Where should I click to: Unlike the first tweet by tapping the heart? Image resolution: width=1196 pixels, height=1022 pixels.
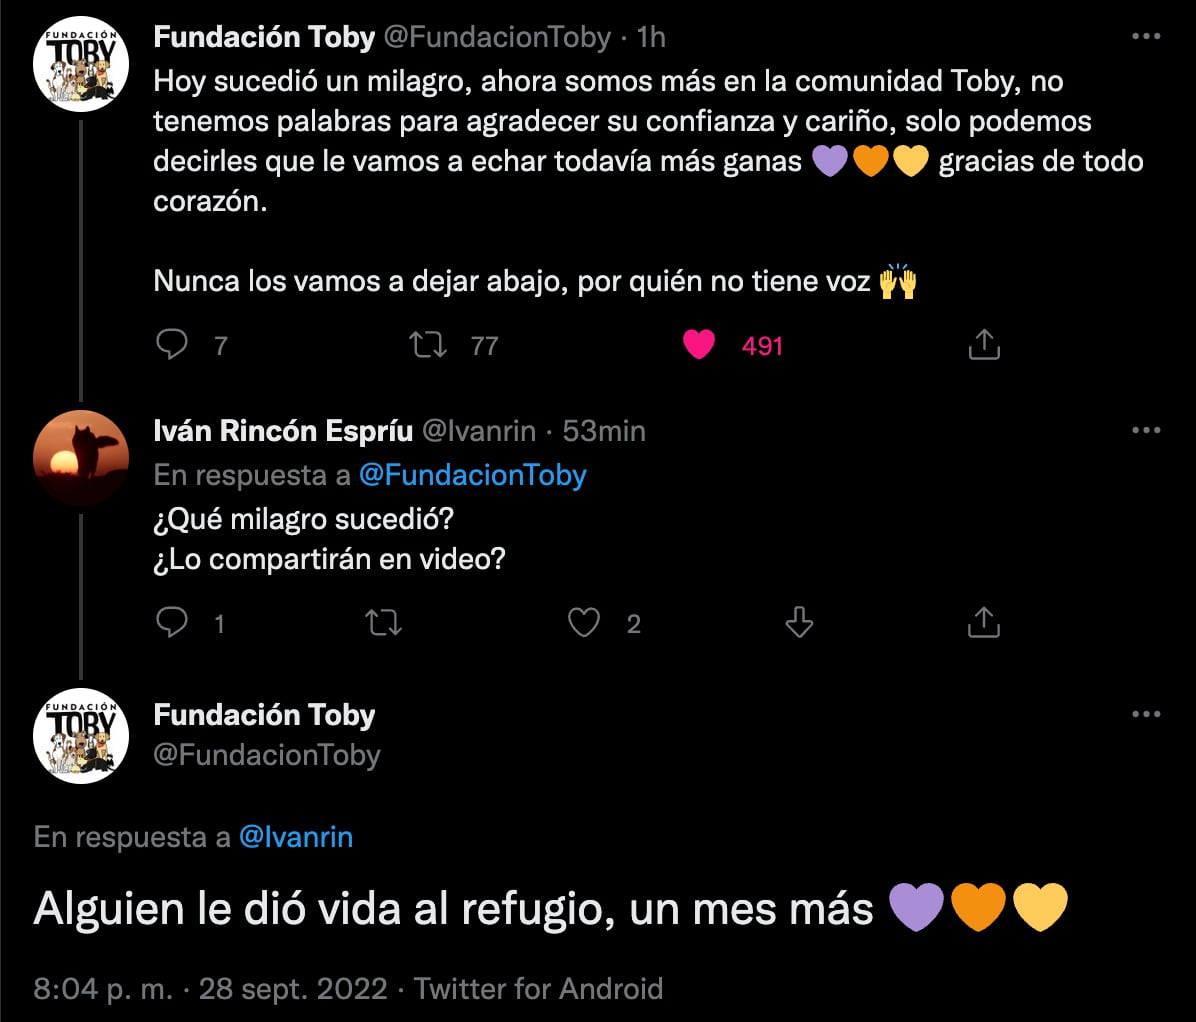[x=700, y=343]
